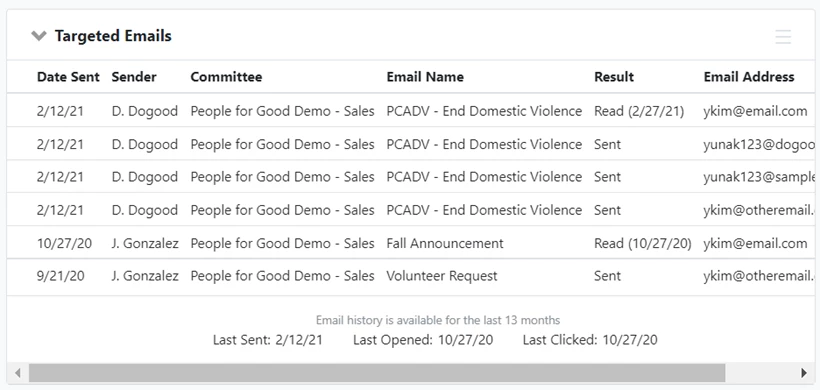Click 2/12/21 date in the yunak123@sample row

[x=60, y=177]
